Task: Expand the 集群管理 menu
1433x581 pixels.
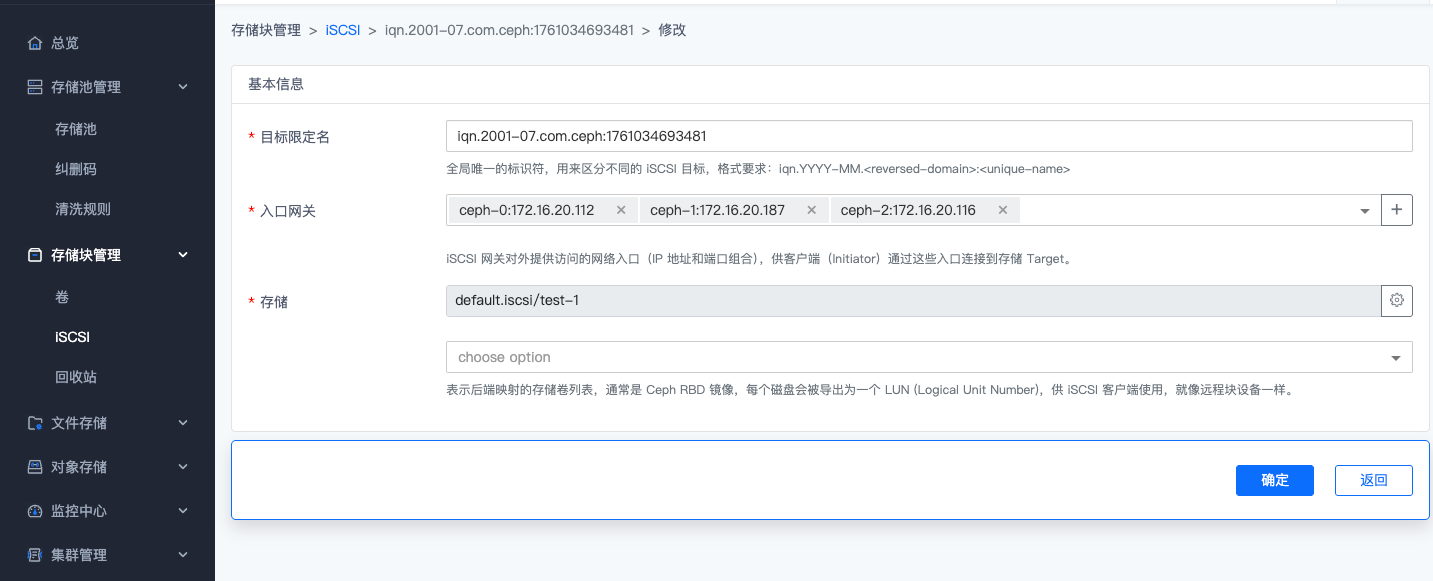Action: tap(183, 555)
